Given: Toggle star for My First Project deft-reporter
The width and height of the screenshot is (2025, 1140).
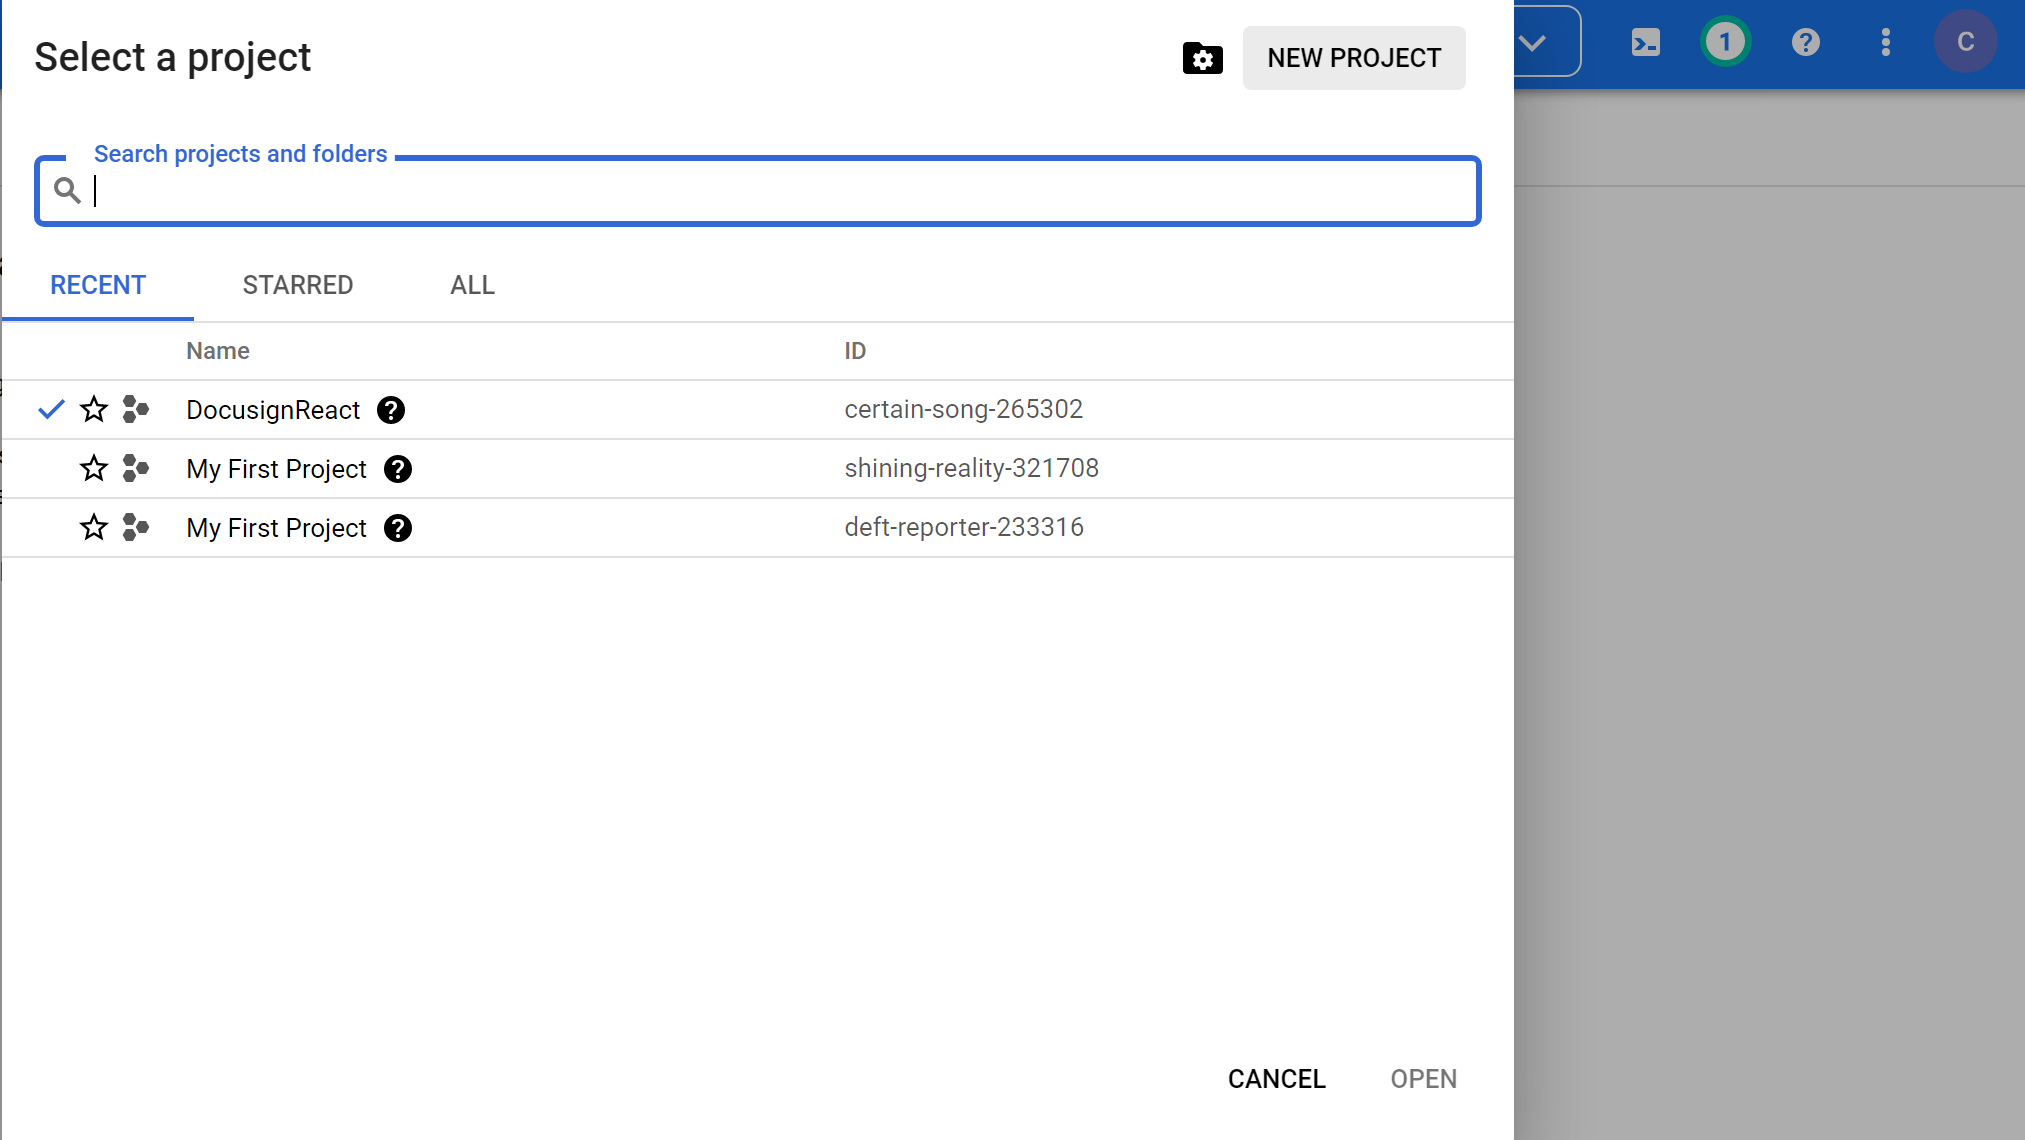Looking at the screenshot, I should (x=95, y=527).
